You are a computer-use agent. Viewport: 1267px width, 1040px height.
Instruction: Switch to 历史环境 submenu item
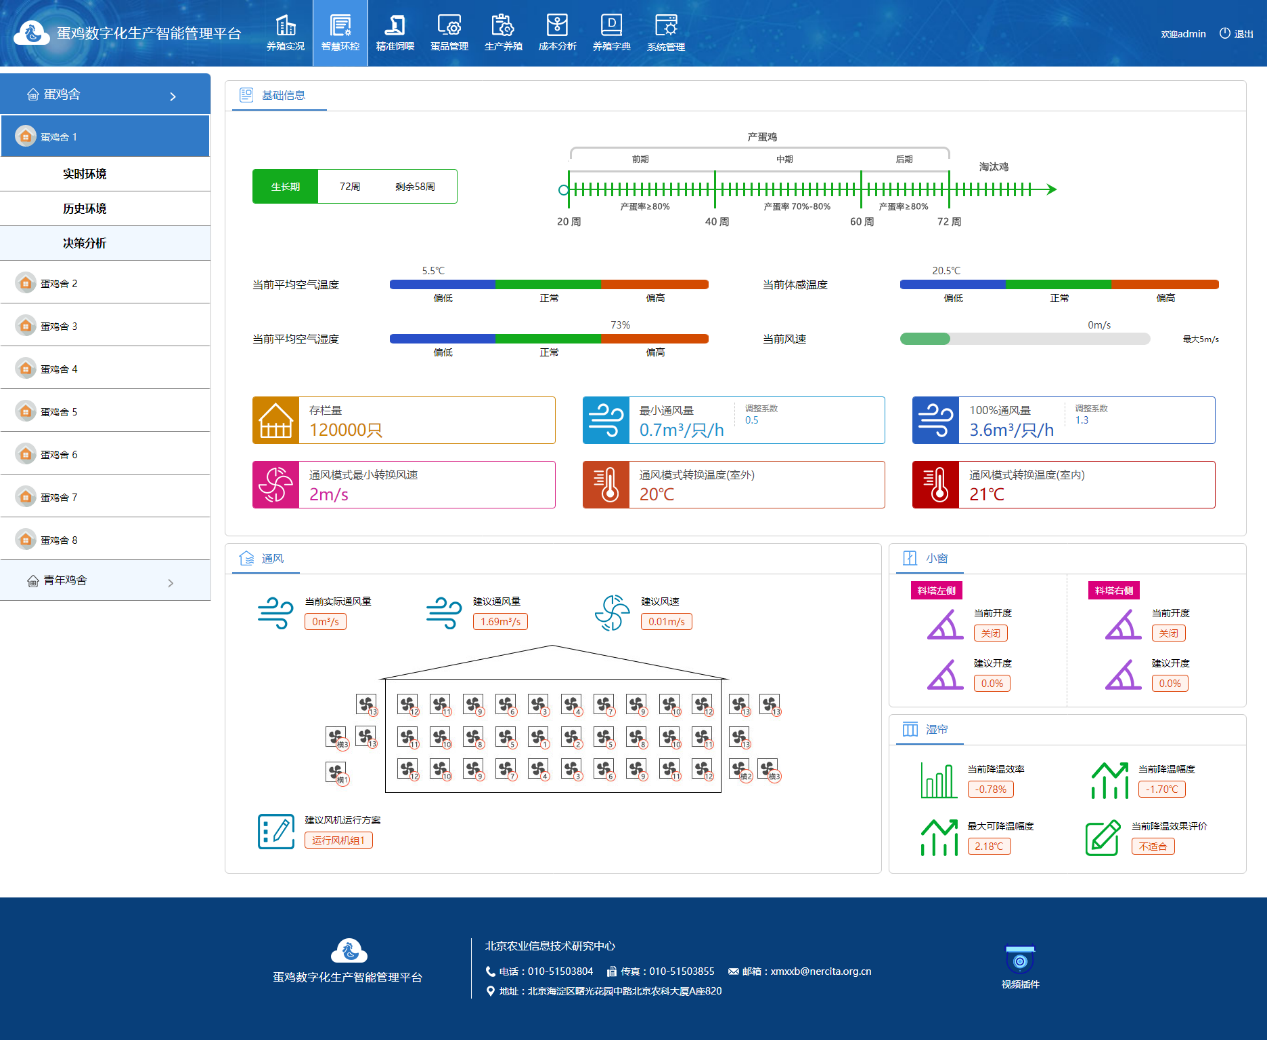(x=85, y=209)
